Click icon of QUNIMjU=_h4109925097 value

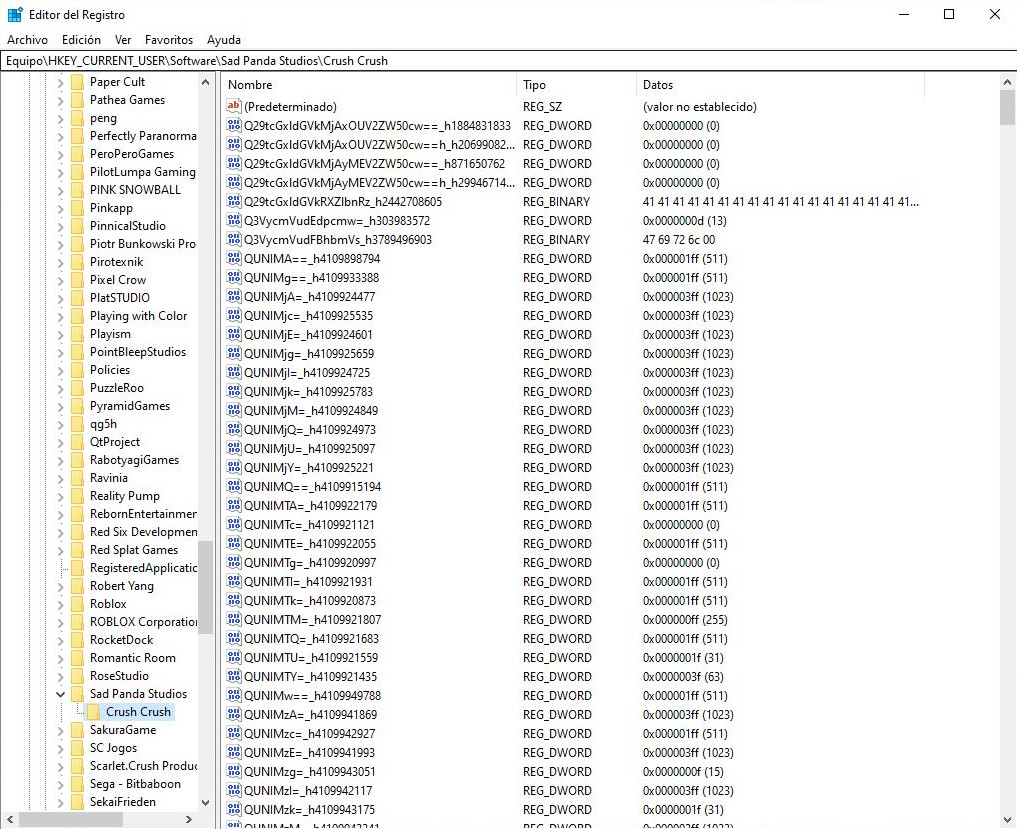pos(233,448)
